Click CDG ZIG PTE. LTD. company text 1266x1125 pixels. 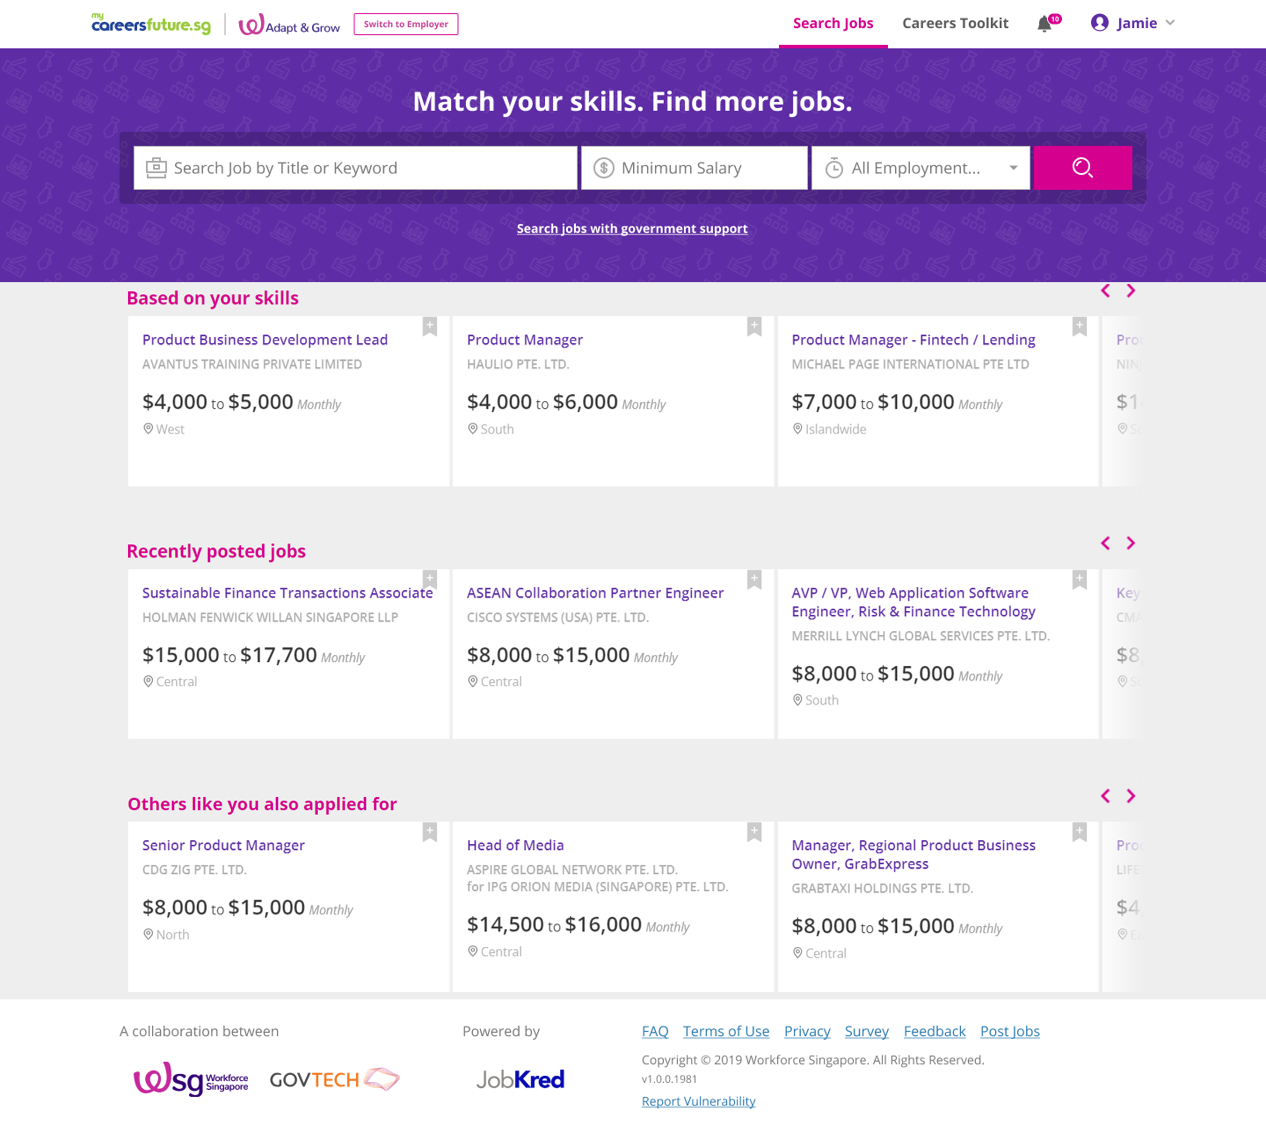[194, 870]
